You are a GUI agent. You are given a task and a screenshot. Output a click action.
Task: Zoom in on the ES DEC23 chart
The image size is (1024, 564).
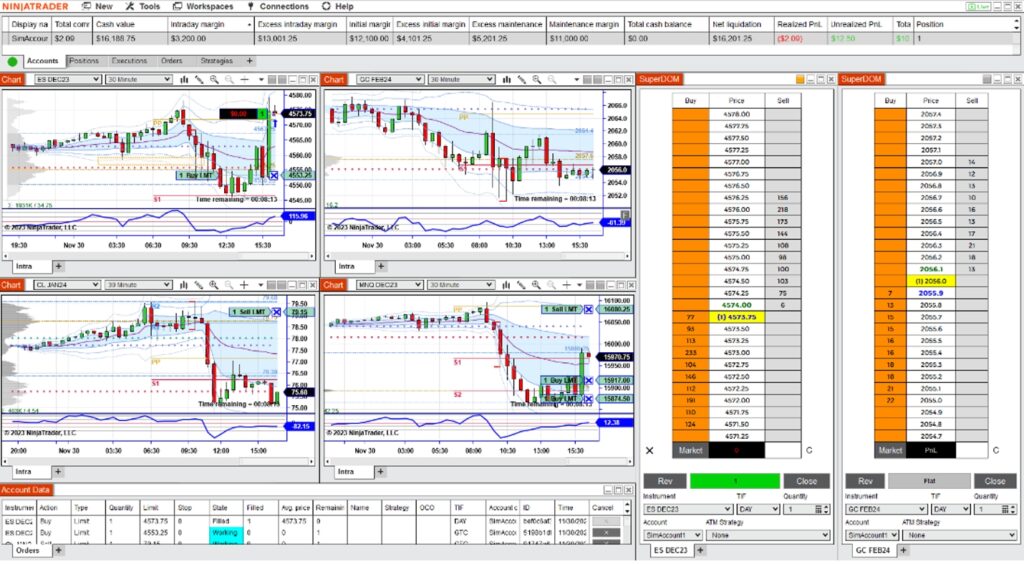pos(214,80)
